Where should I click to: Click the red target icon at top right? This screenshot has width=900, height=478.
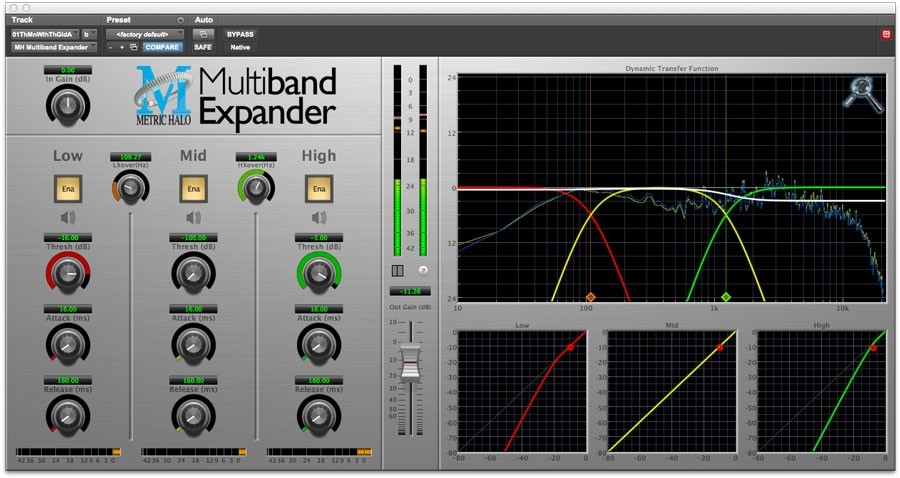click(886, 34)
